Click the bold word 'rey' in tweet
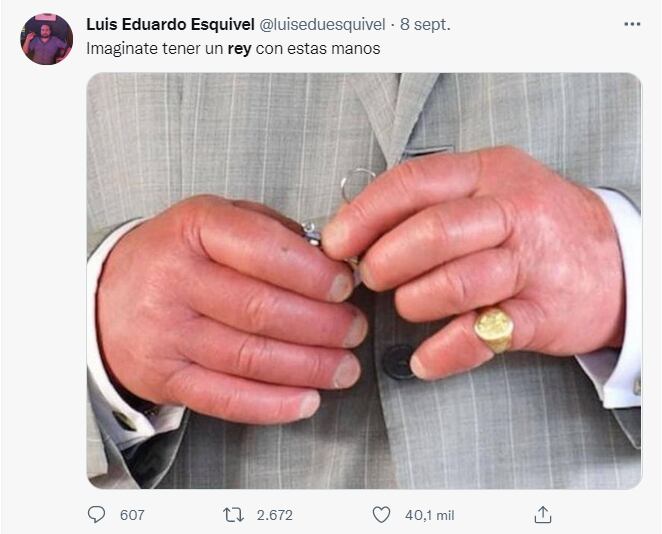The image size is (662, 534). (x=239, y=49)
